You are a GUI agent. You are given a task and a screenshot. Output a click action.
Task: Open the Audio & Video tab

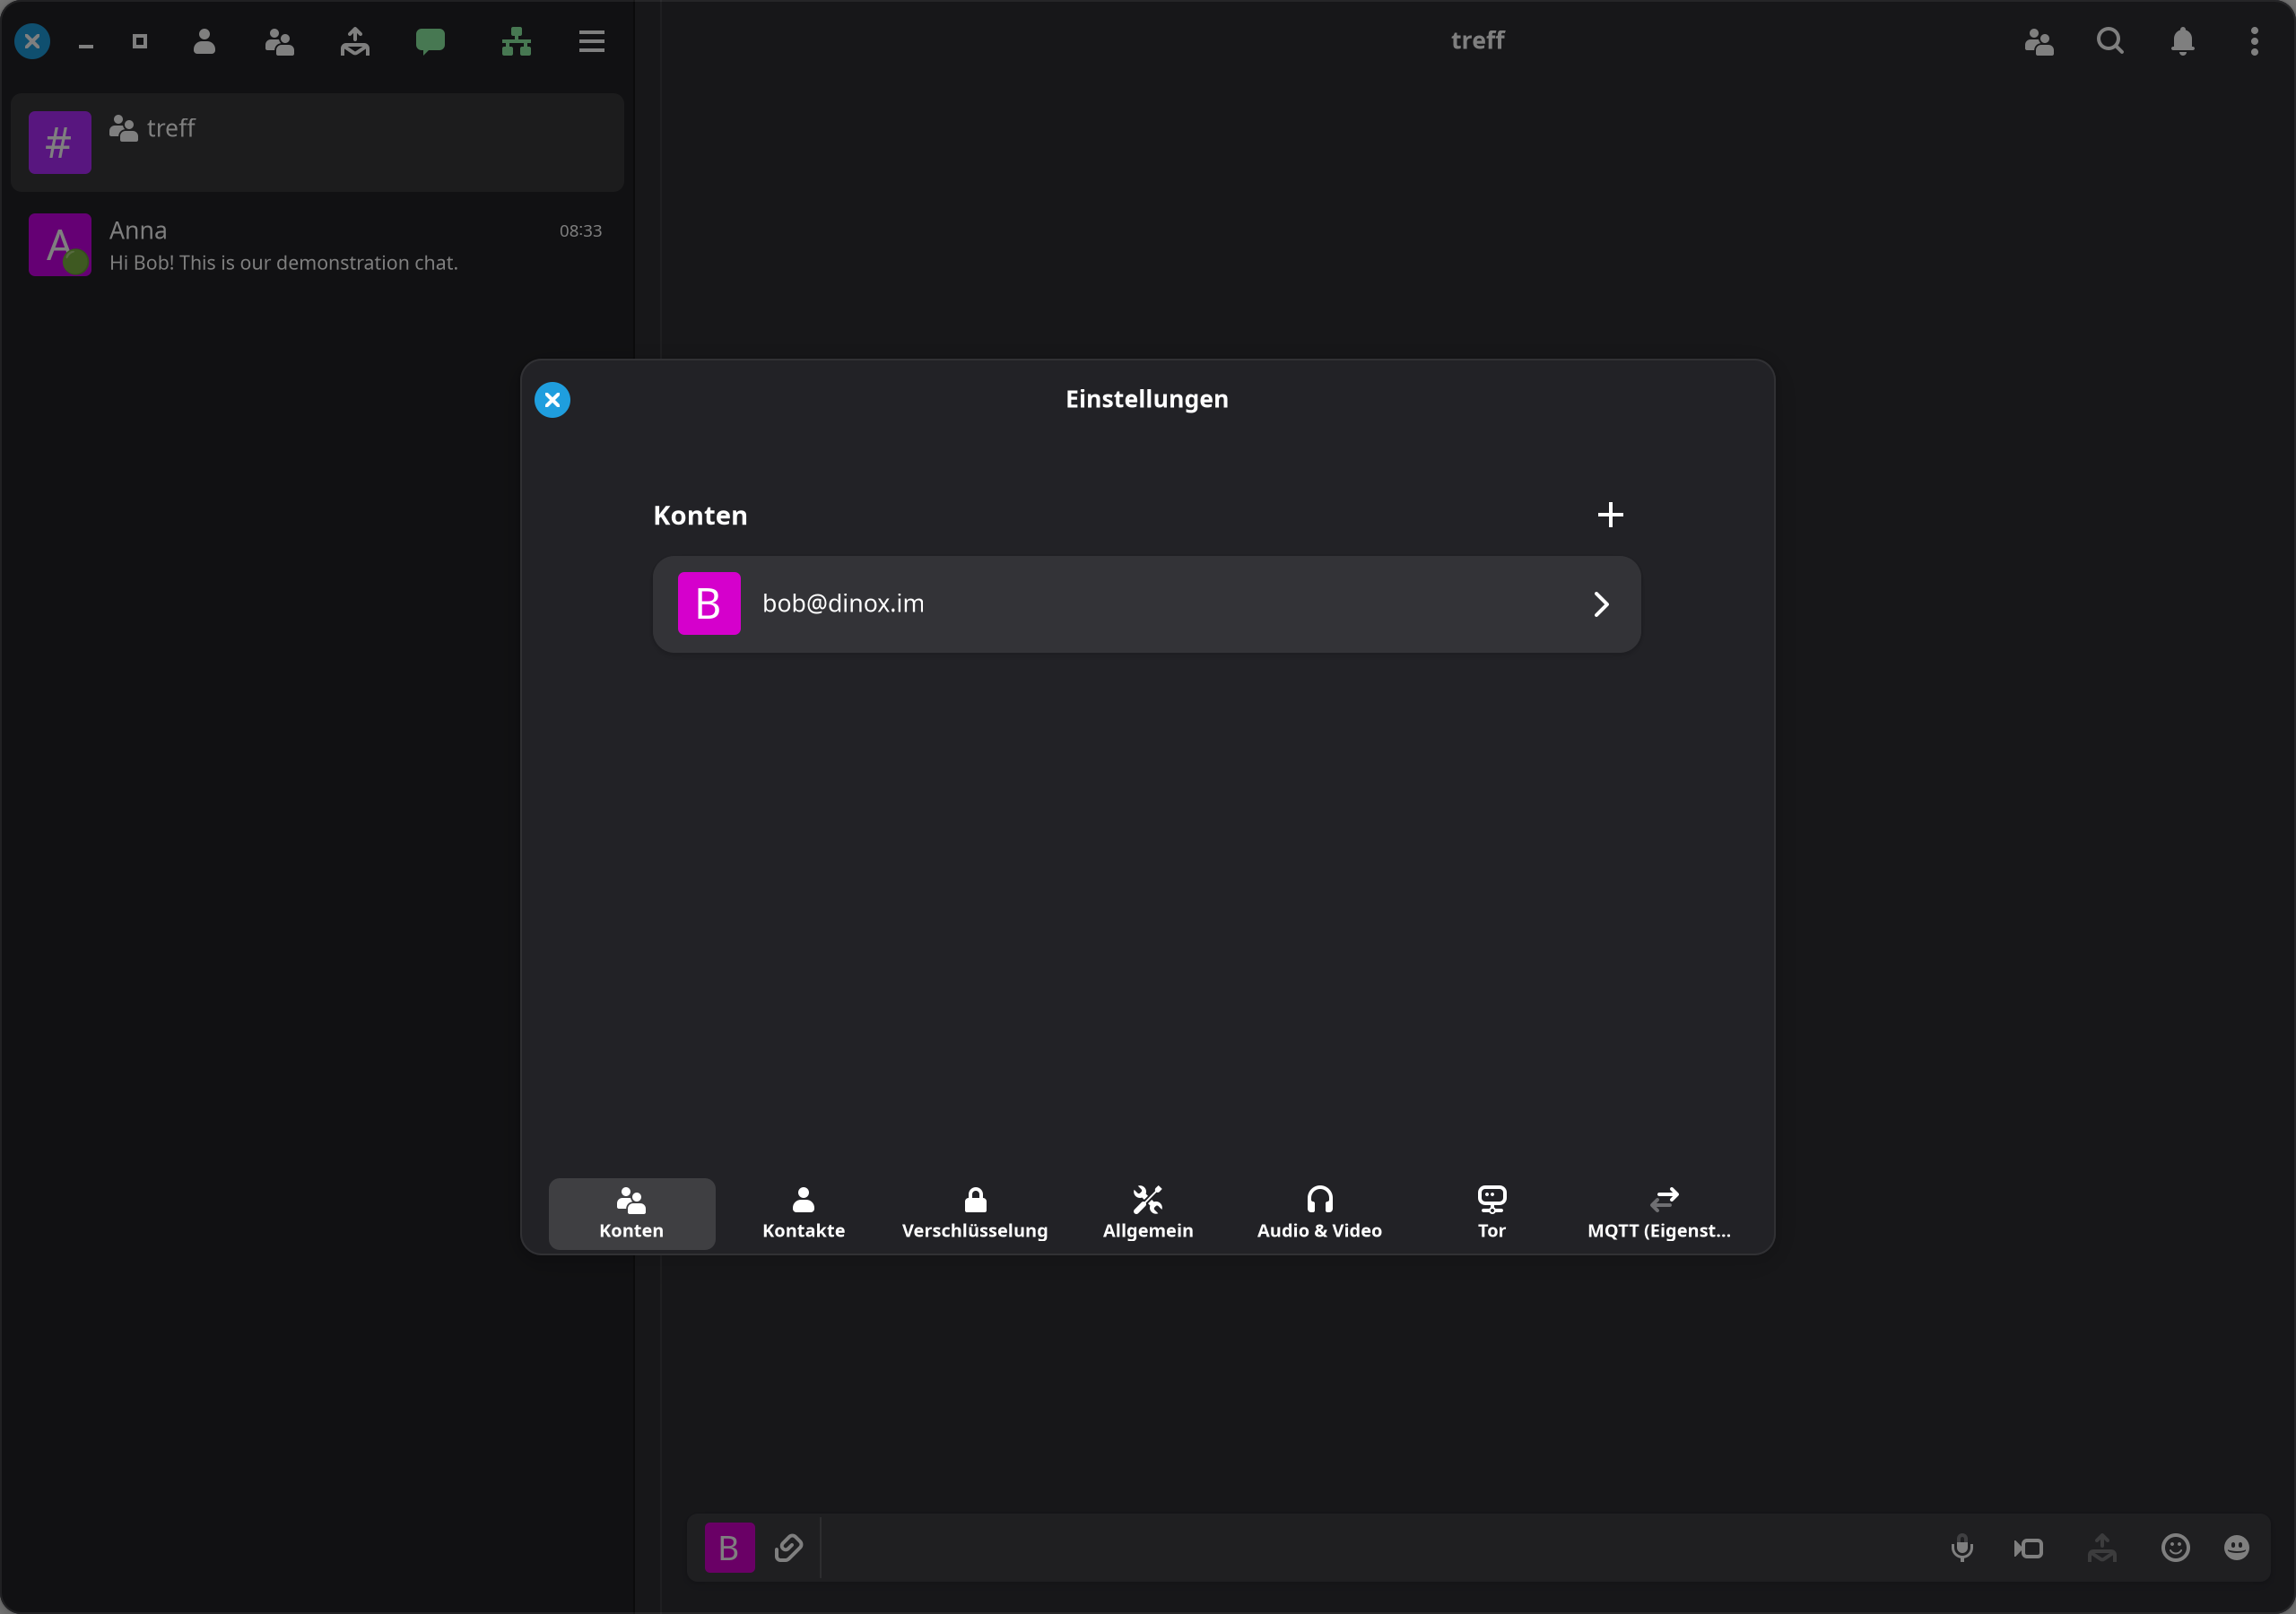point(1319,1213)
